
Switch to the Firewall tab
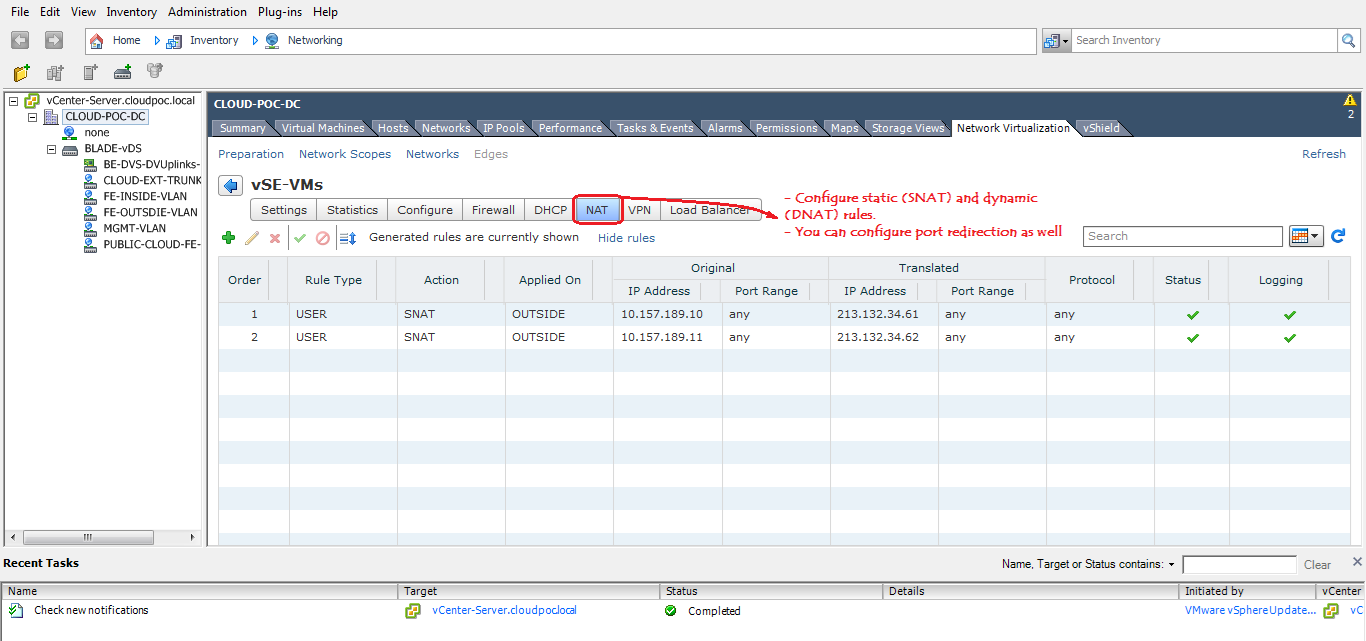pyautogui.click(x=492, y=210)
